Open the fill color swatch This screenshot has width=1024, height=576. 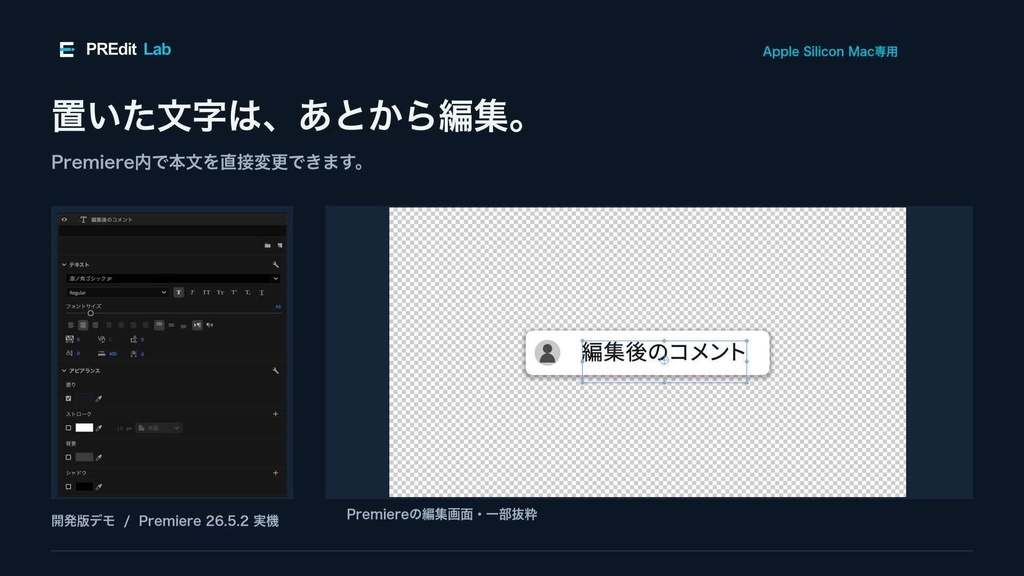(x=84, y=398)
